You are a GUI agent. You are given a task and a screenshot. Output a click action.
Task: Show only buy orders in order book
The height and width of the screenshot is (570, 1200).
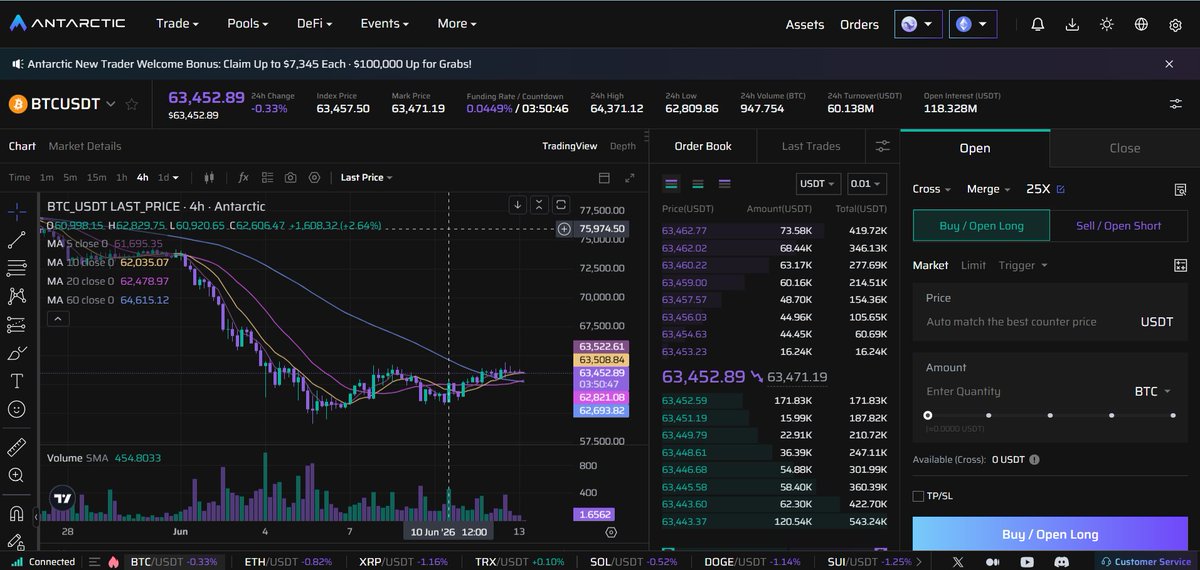click(x=698, y=184)
